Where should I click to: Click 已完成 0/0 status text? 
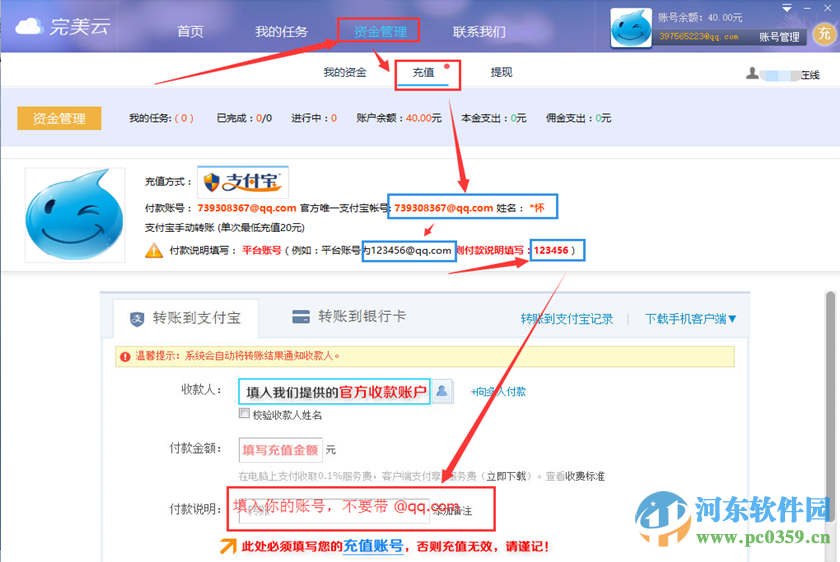pyautogui.click(x=244, y=118)
